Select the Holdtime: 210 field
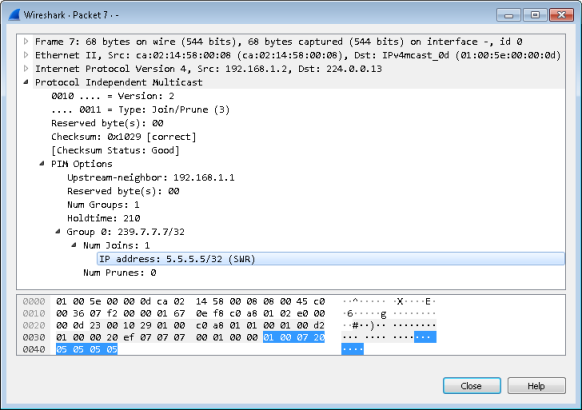Image resolution: width=582 pixels, height=410 pixels. (x=104, y=218)
